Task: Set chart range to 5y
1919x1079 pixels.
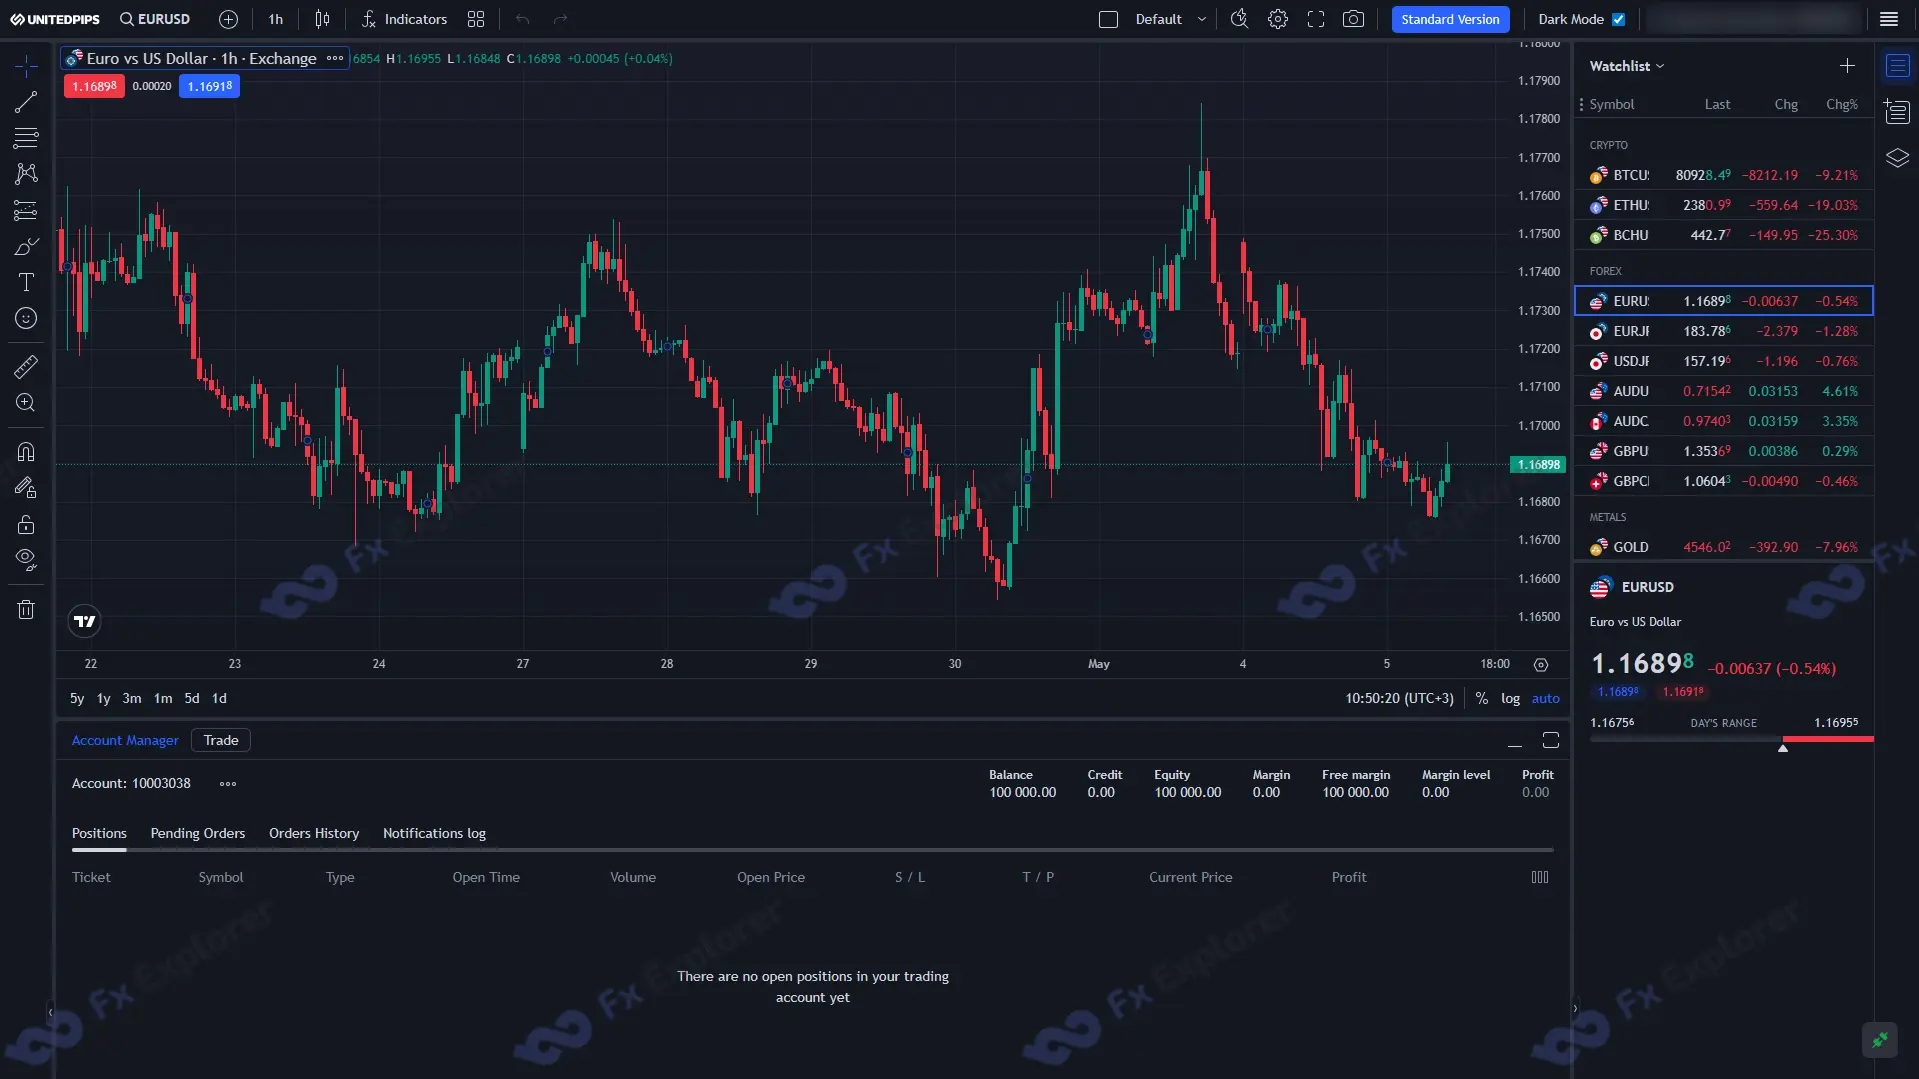Action: pyautogui.click(x=77, y=698)
